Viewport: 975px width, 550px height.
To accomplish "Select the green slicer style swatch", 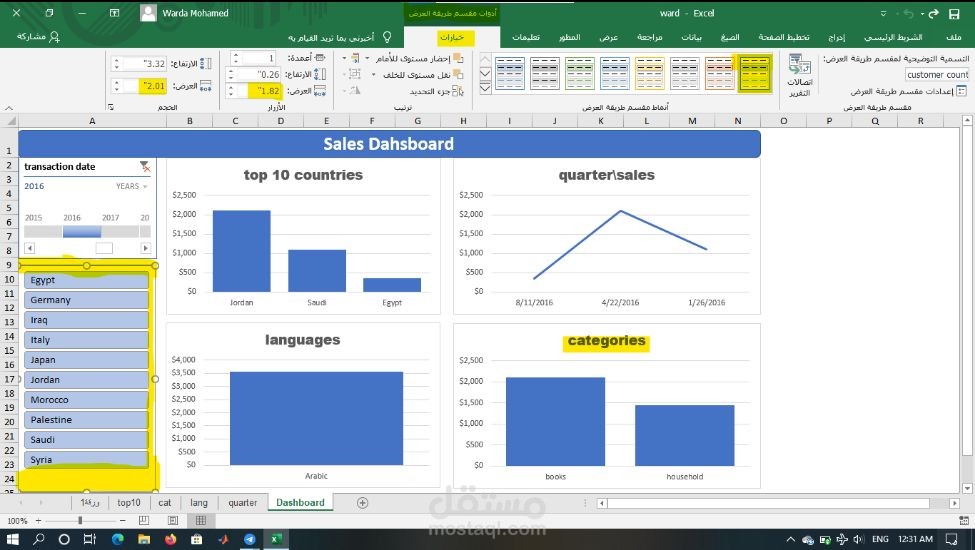I will (580, 73).
